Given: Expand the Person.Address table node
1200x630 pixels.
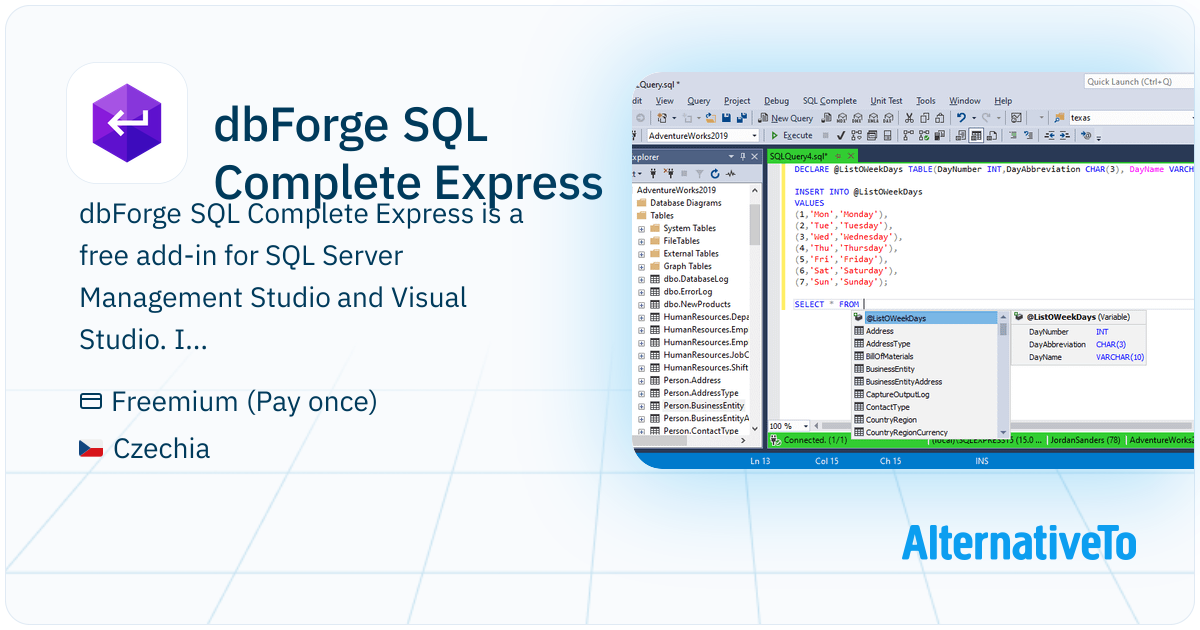Looking at the screenshot, I should click(641, 380).
